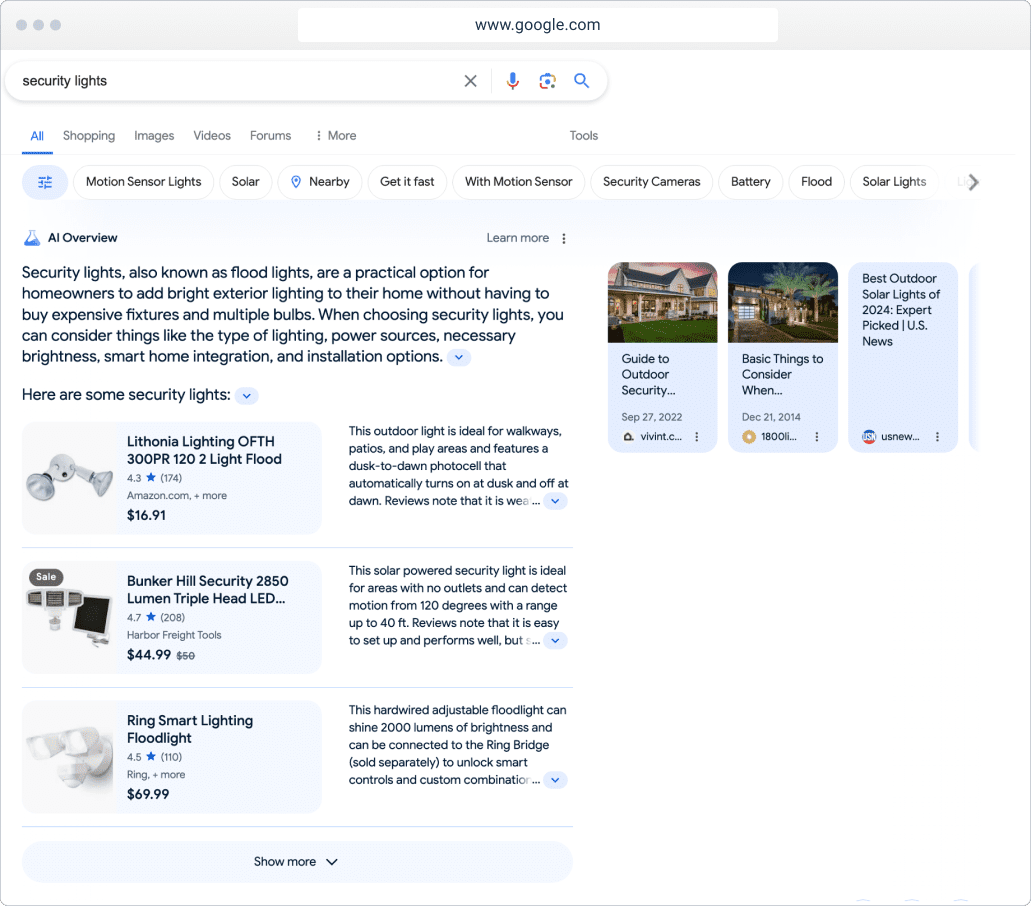Open the filter settings sliders icon

click(45, 182)
